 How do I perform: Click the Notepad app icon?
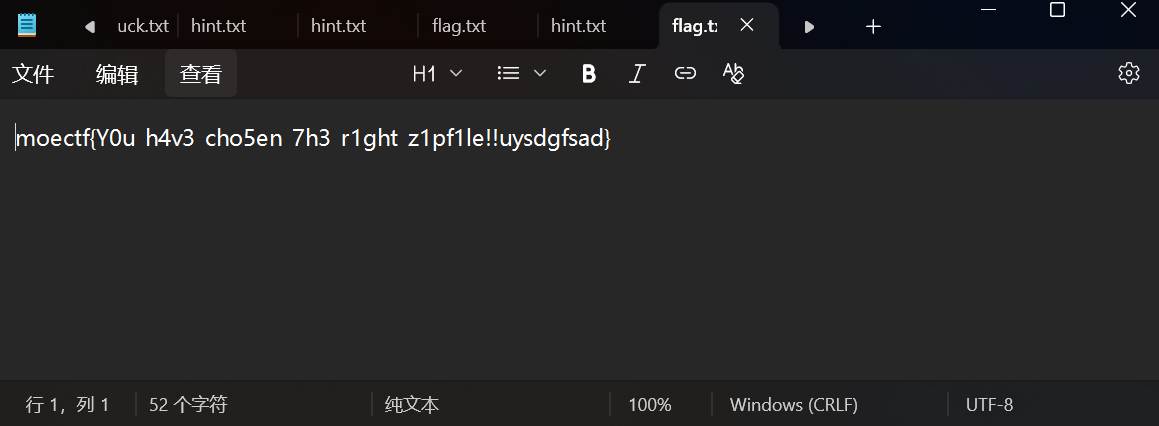click(x=27, y=26)
